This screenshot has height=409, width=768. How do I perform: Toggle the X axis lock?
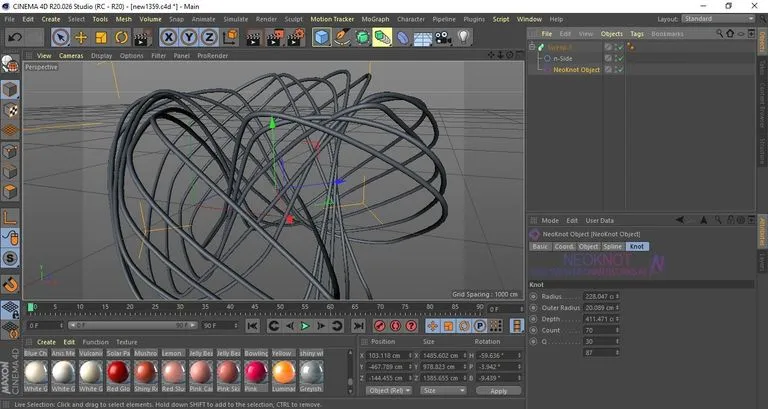[168, 37]
